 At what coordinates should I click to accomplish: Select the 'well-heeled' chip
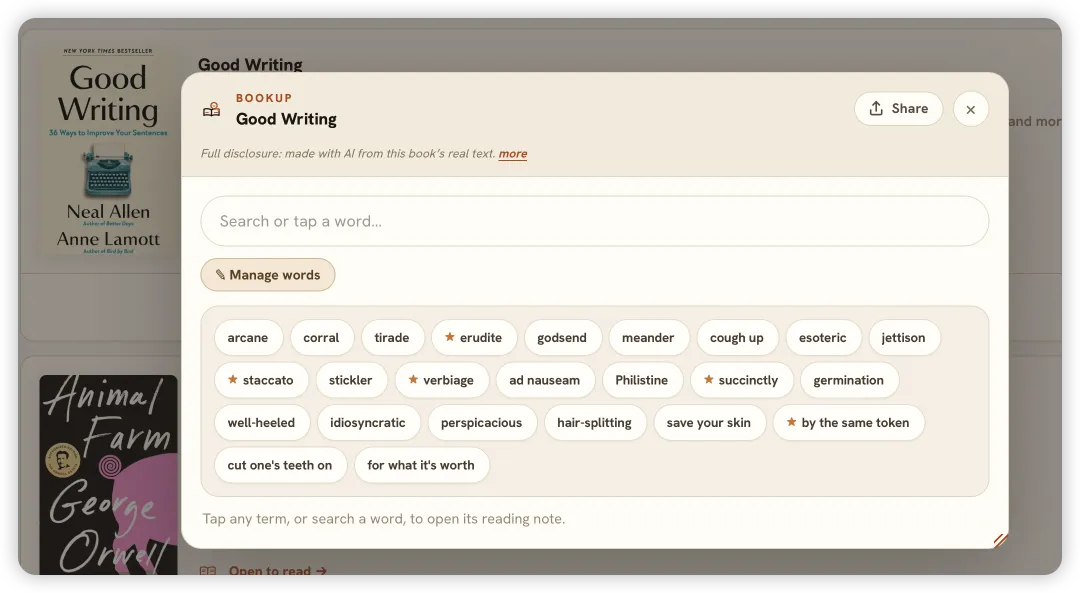pos(262,423)
